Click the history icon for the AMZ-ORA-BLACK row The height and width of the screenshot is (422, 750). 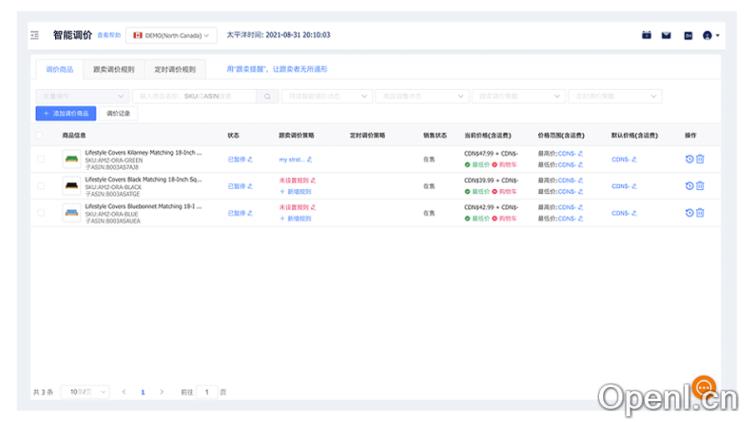click(689, 186)
